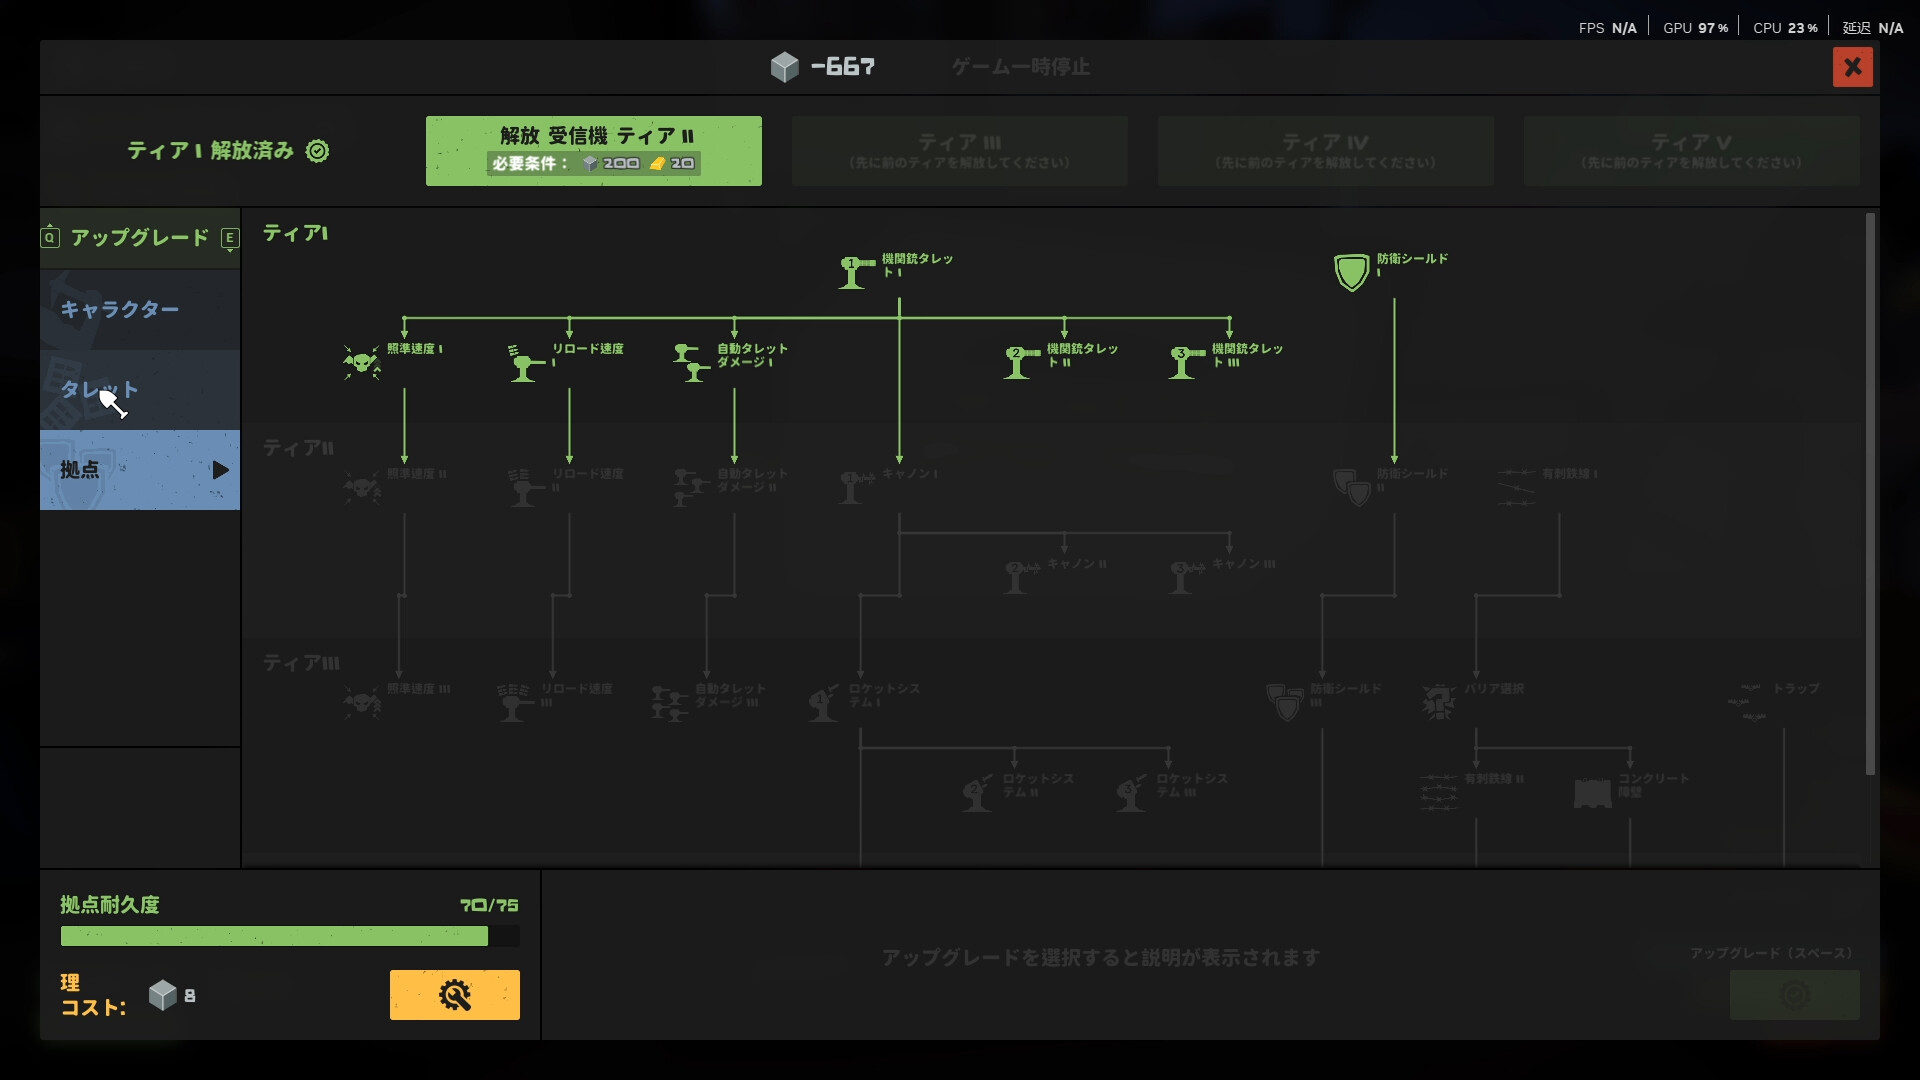Select the キャノン I locked upgrade
This screenshot has height=1080, width=1920.
pyautogui.click(x=855, y=487)
